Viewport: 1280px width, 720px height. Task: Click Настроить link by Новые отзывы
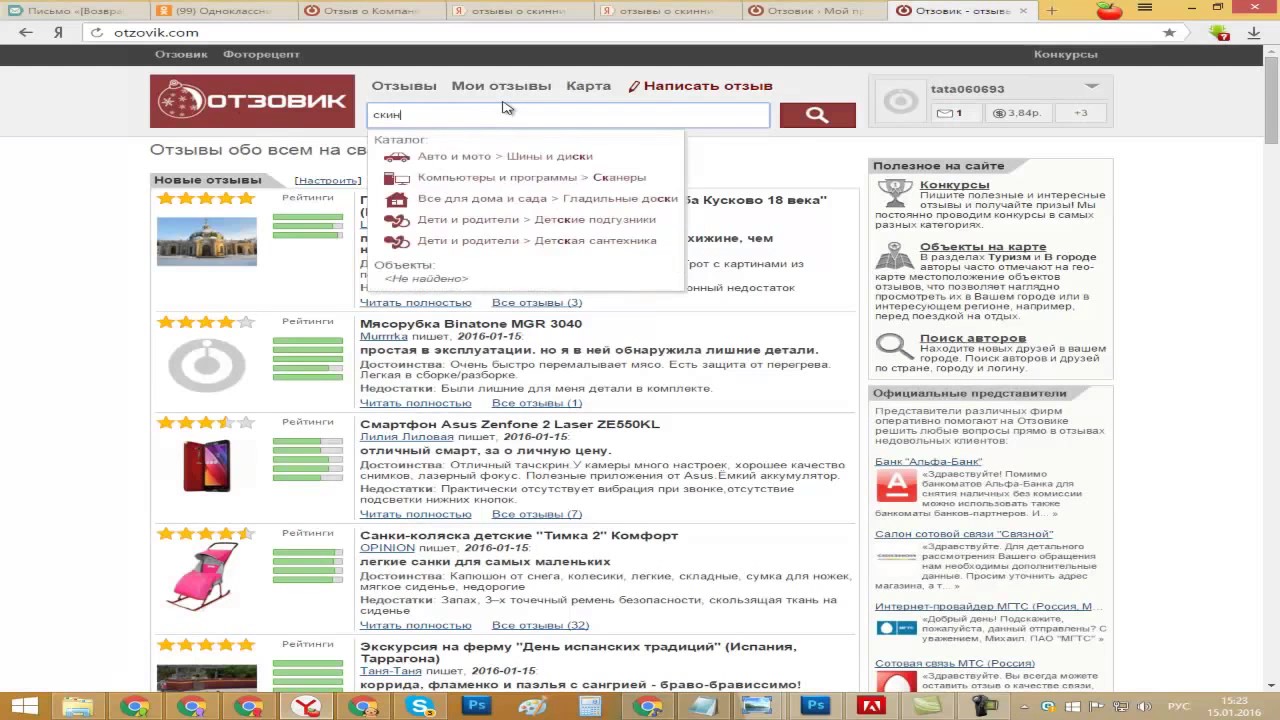328,180
